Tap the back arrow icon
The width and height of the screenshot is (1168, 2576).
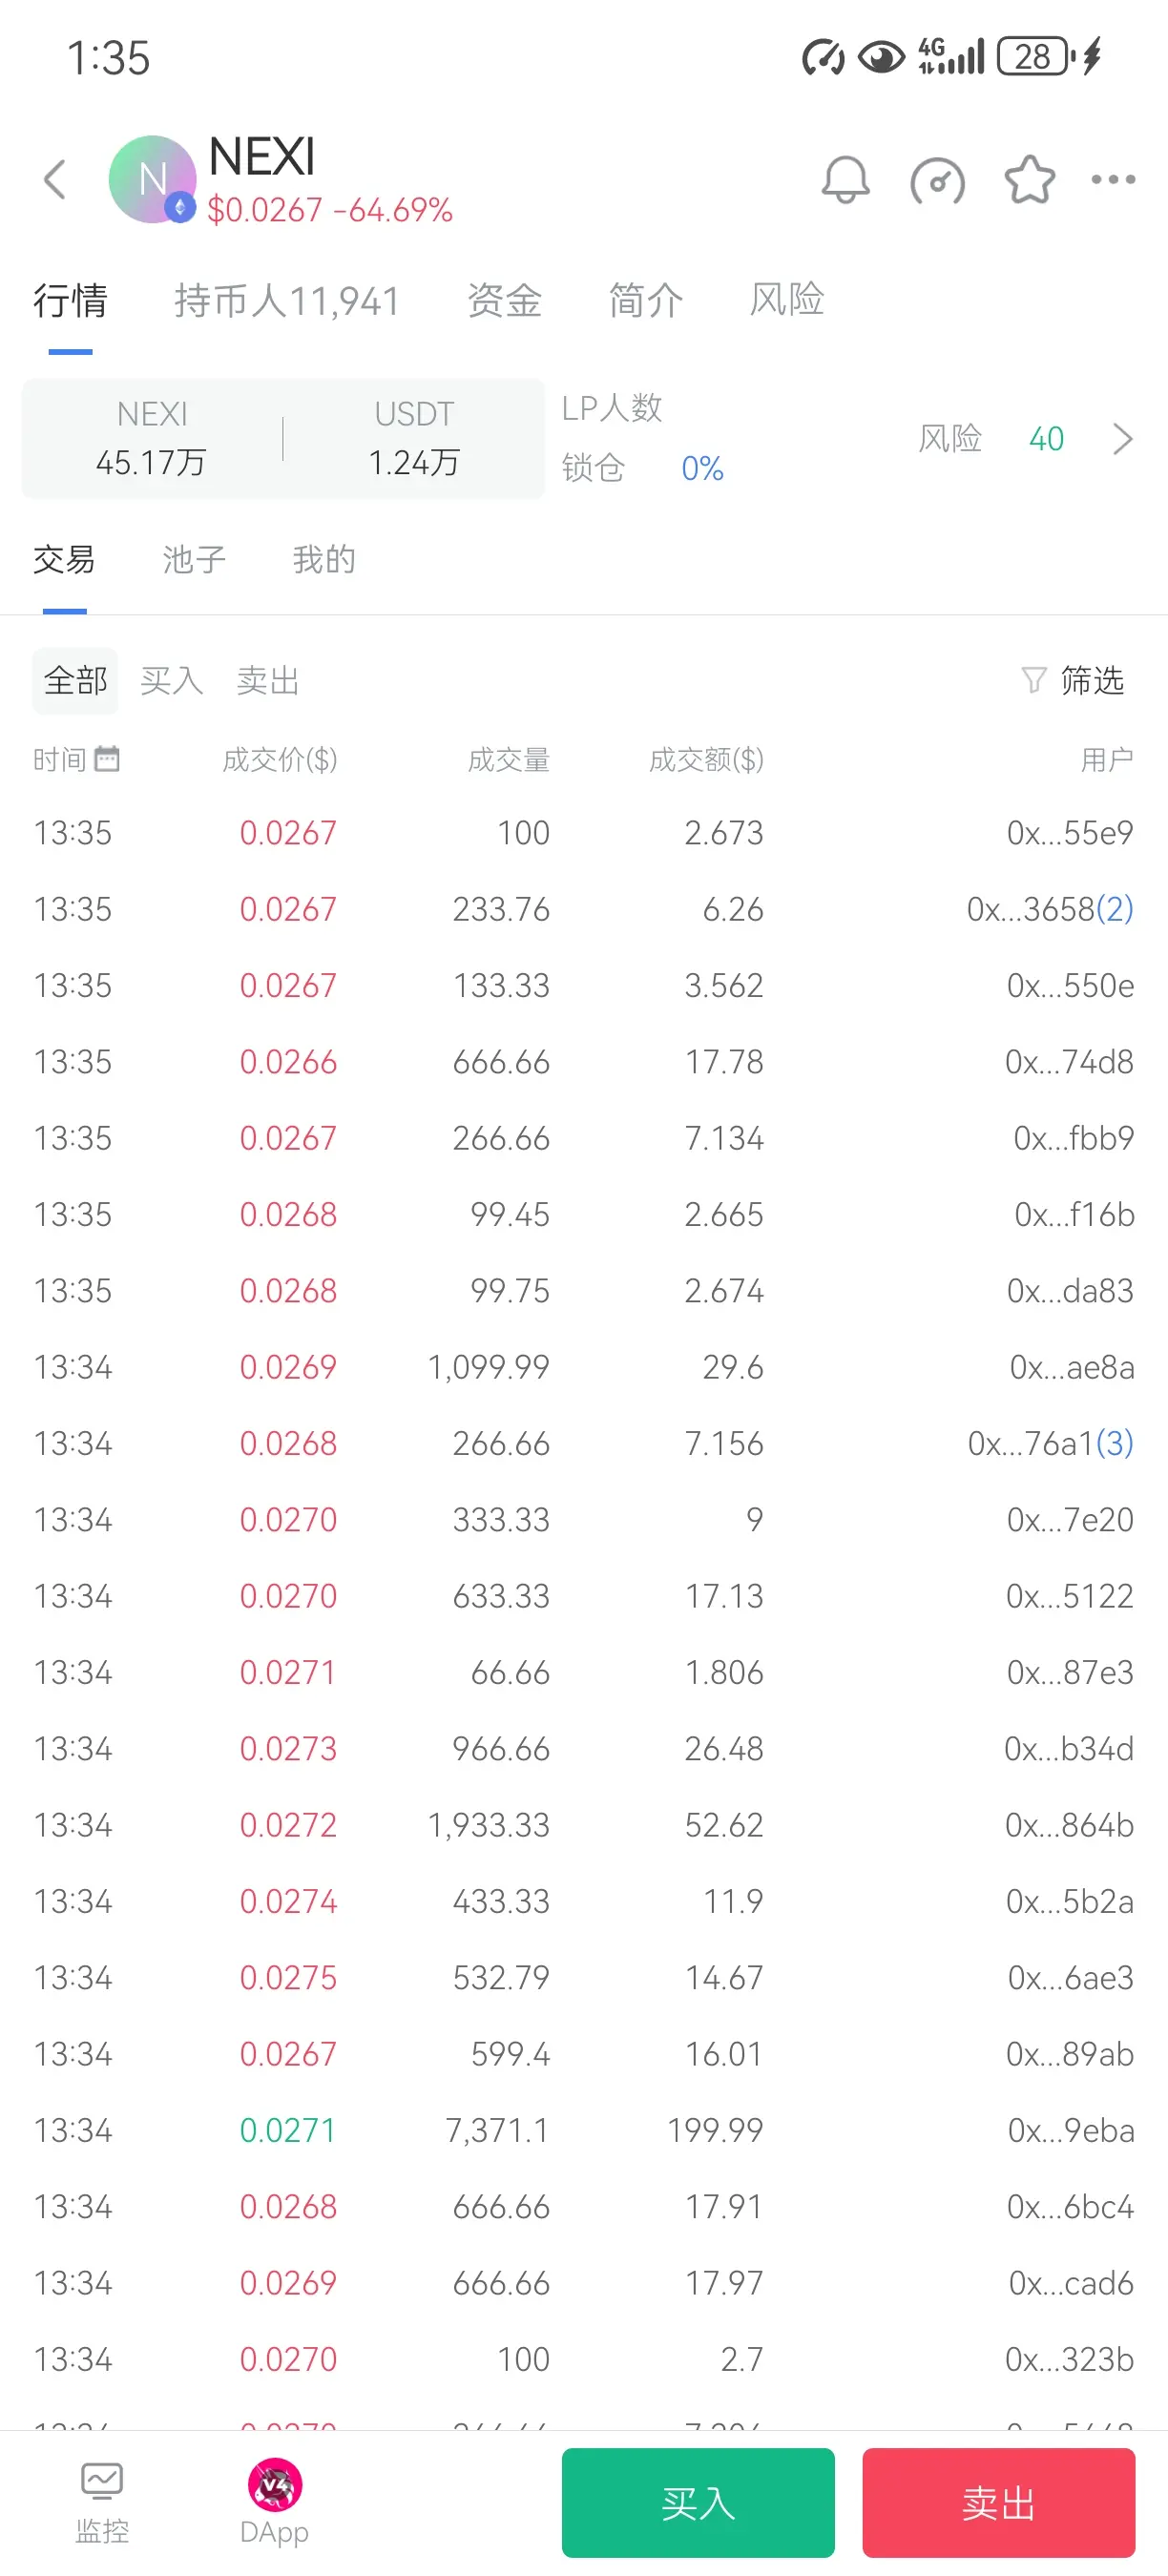55,180
